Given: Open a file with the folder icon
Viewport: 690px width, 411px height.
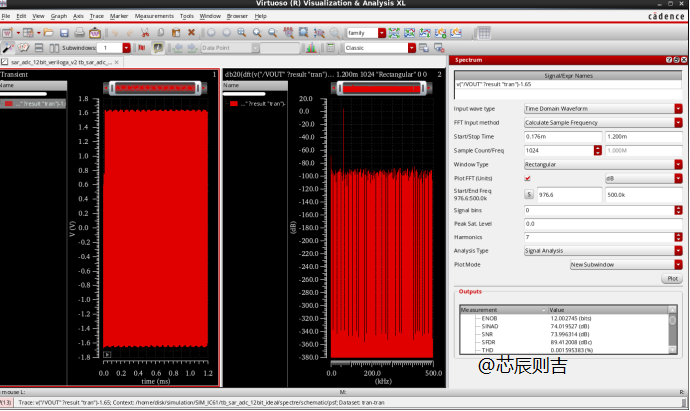Looking at the screenshot, I should [x=48, y=33].
